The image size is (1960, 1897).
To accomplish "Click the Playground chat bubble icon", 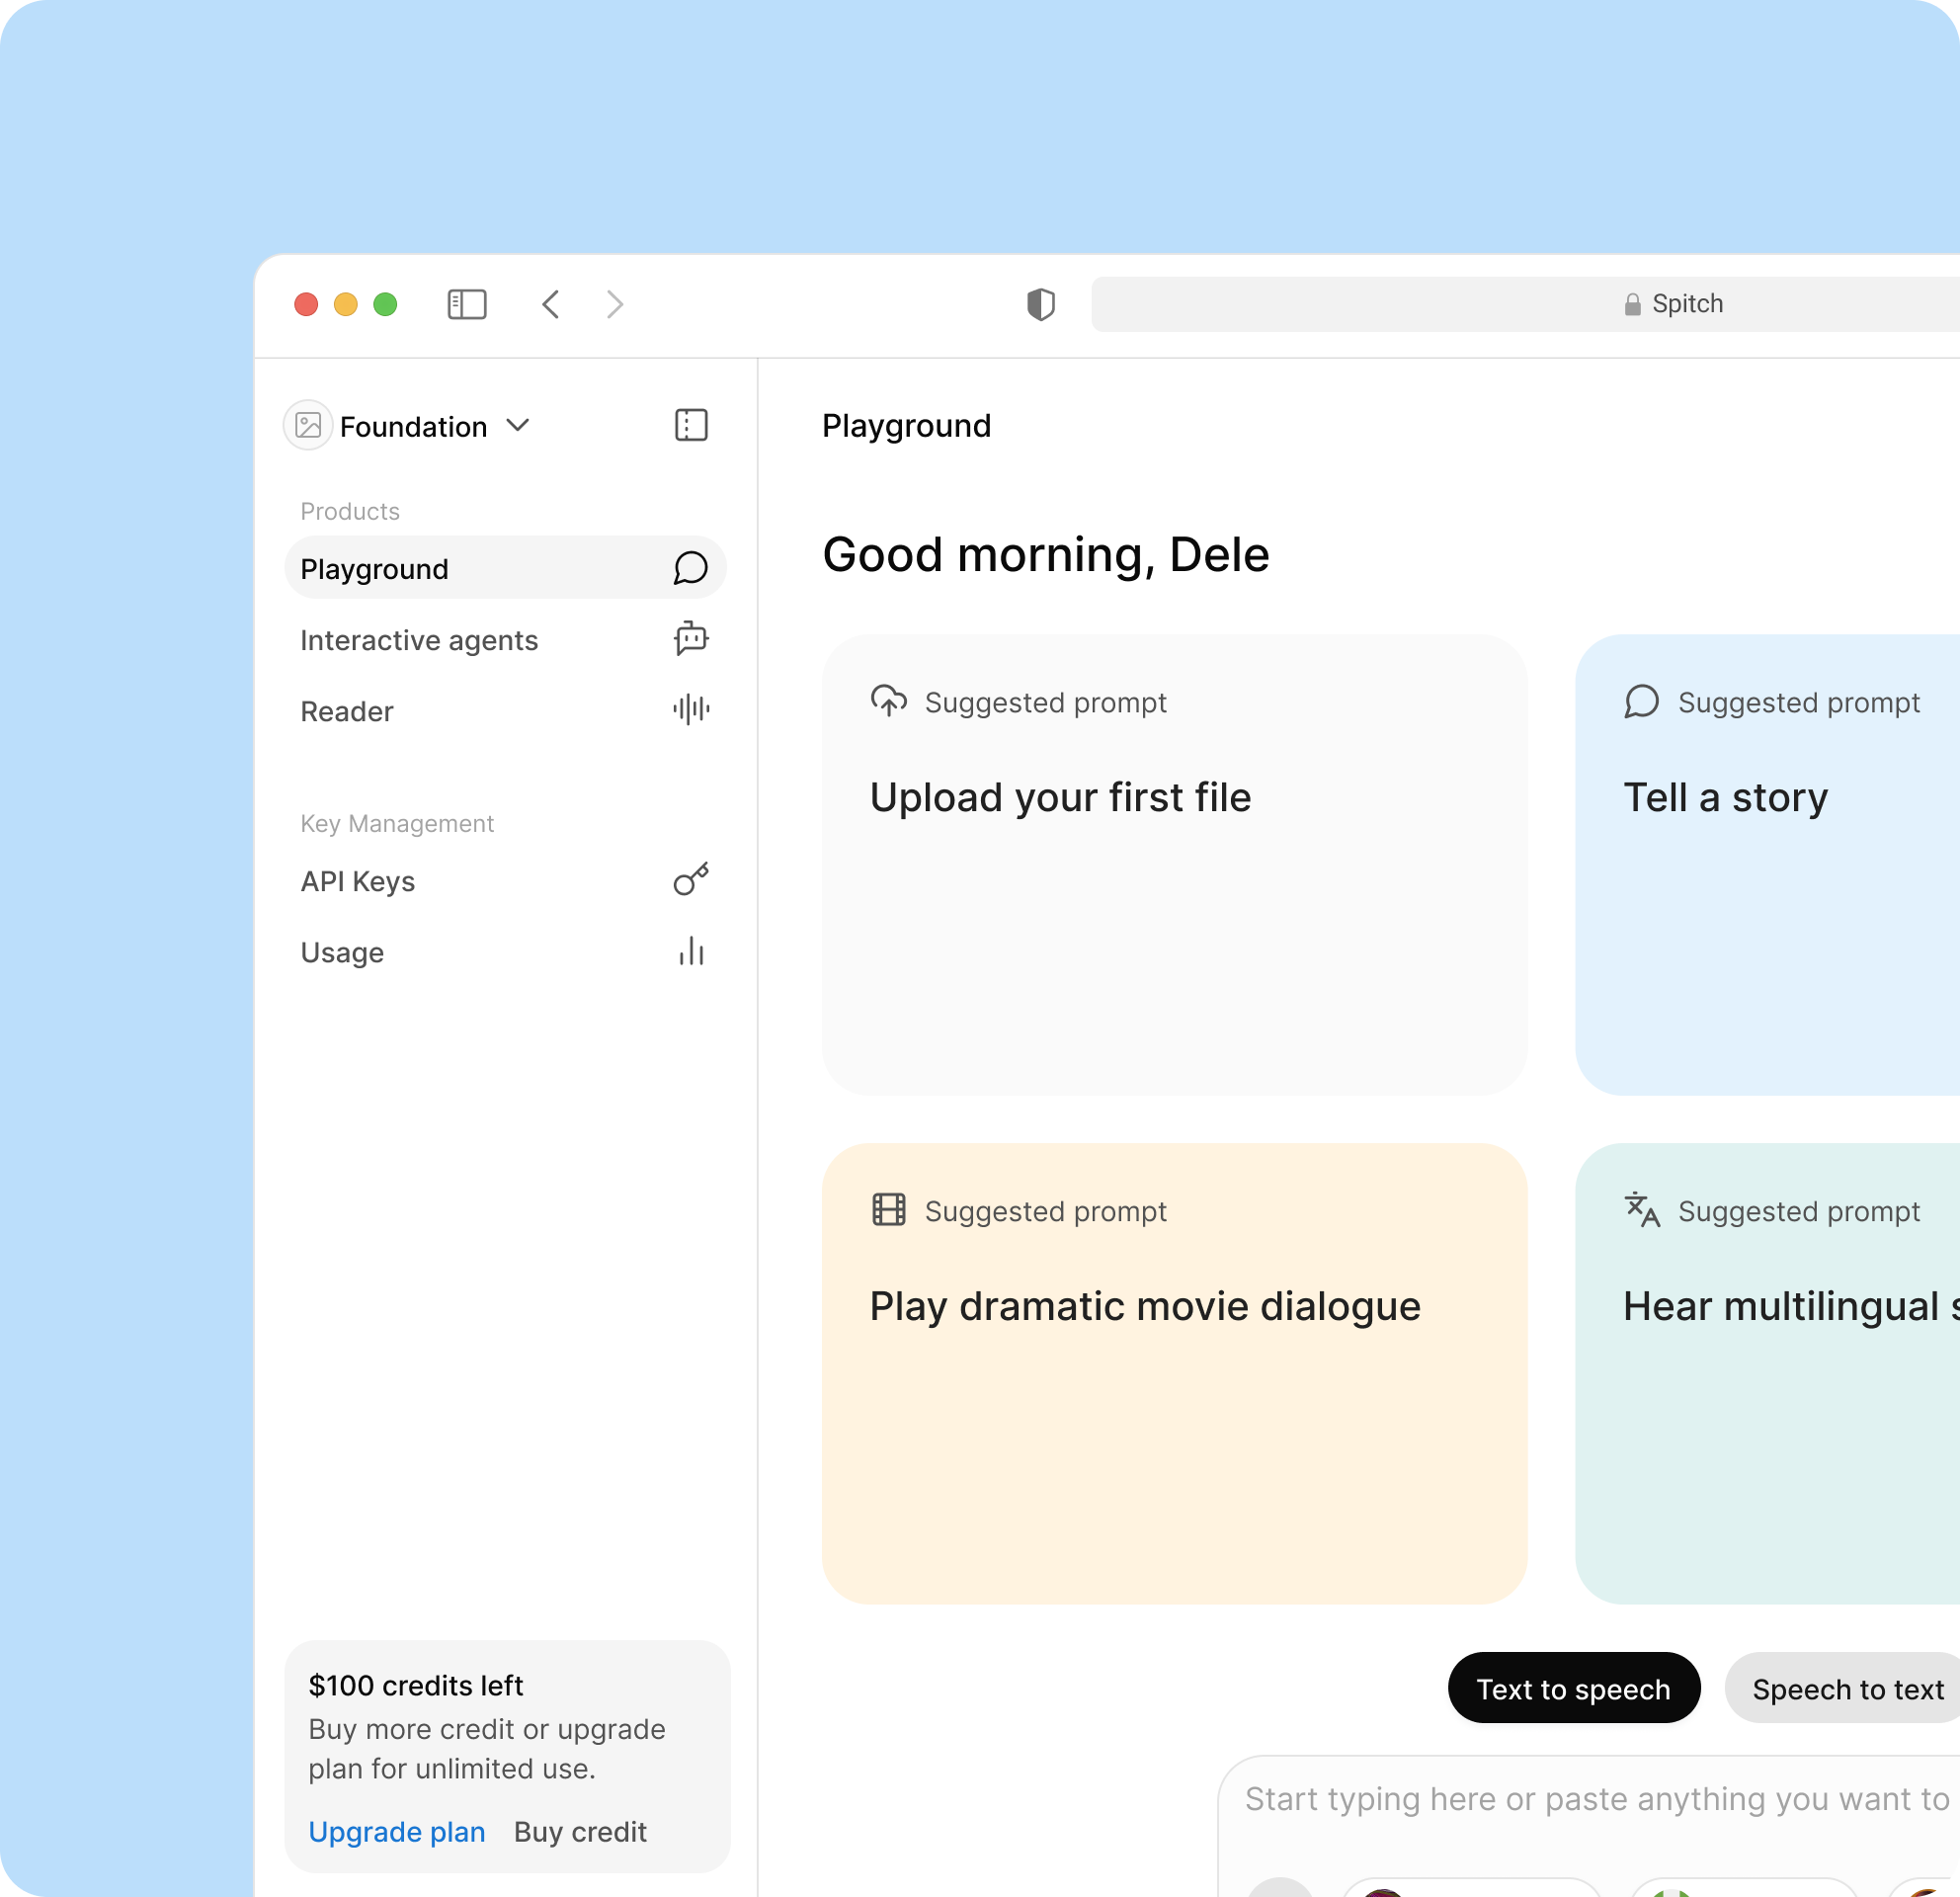I will [x=690, y=568].
